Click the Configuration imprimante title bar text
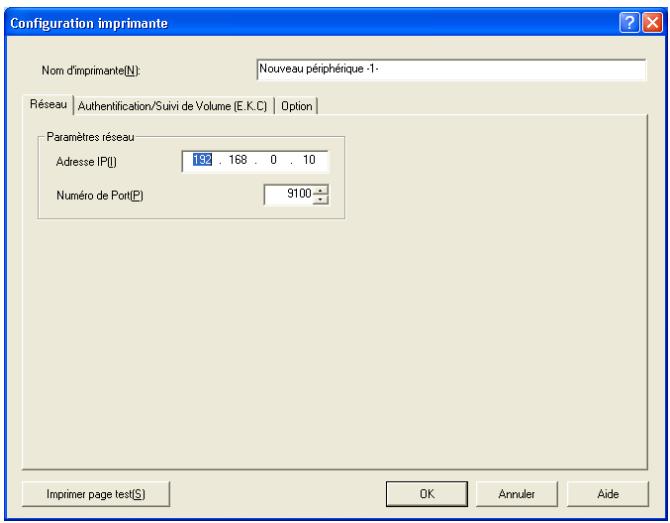This screenshot has height=523, width=670. point(89,23)
